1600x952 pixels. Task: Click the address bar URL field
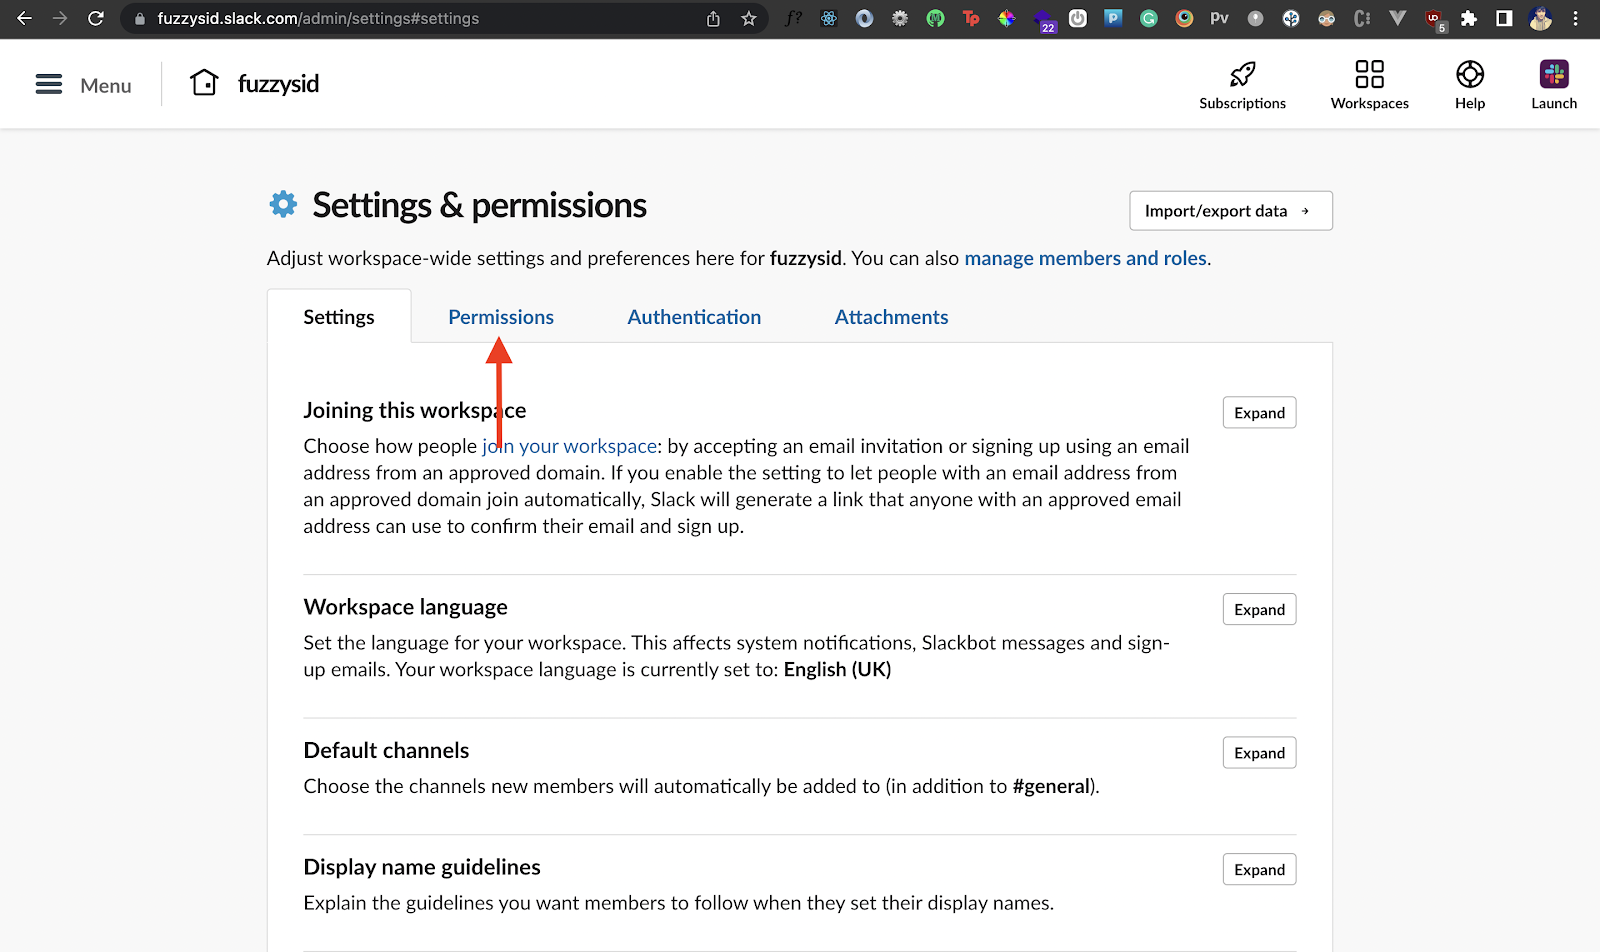pos(420,18)
